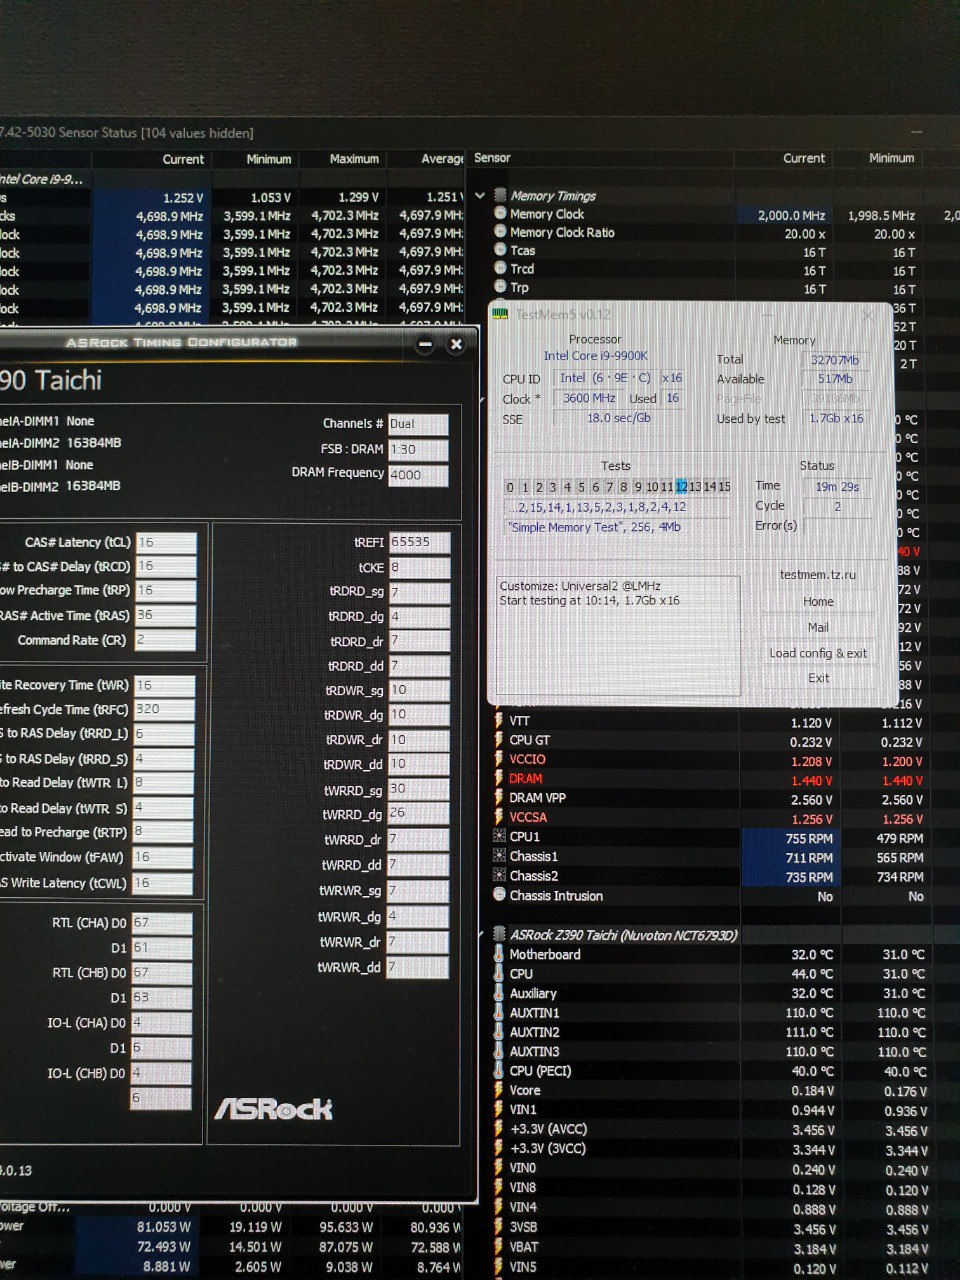Click the Memory Clock Ratio sensor icon
This screenshot has width=960, height=1280.
(500, 232)
